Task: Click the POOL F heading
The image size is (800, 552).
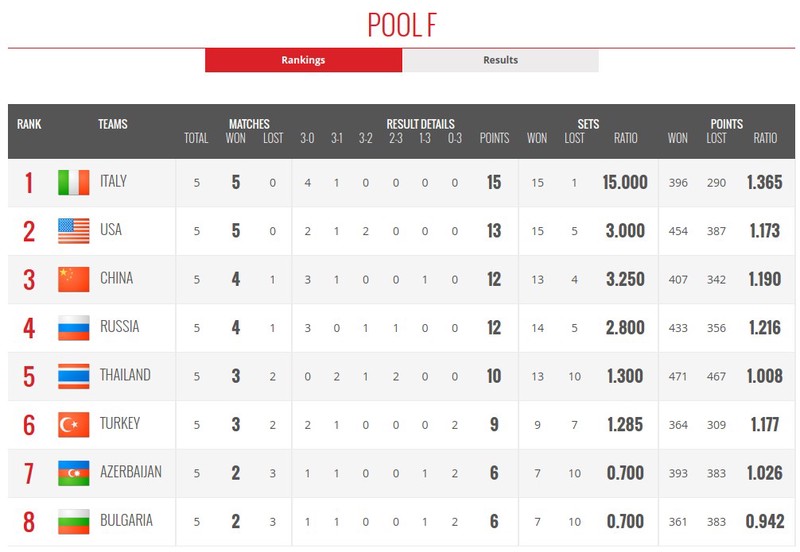Action: (x=402, y=24)
